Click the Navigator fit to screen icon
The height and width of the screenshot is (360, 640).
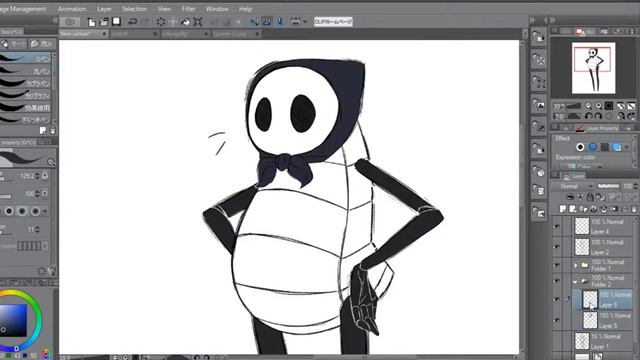[x=609, y=106]
